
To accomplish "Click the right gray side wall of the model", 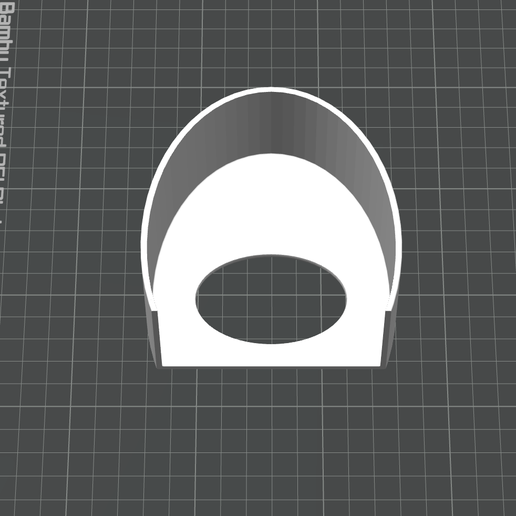I will tap(389, 337).
